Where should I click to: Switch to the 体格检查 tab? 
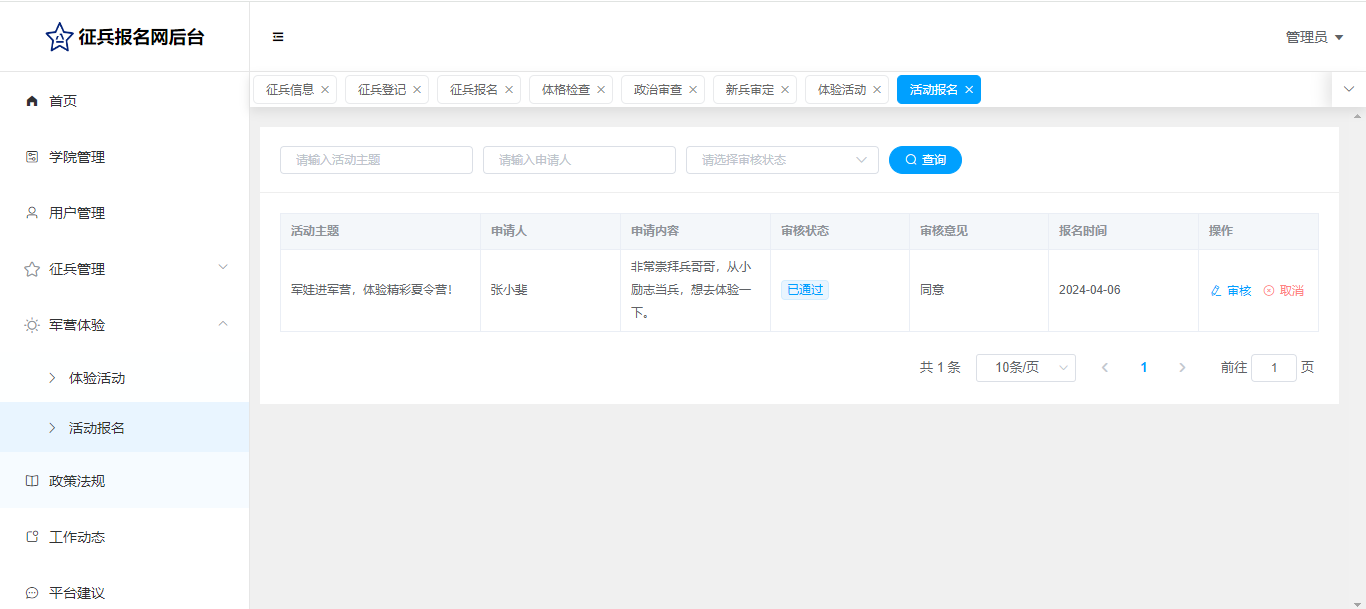pos(565,90)
